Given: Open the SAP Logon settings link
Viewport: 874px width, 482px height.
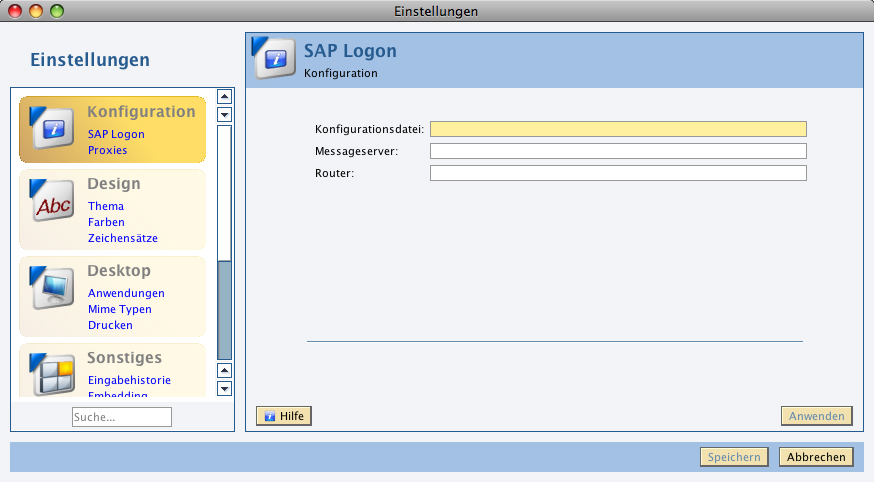Looking at the screenshot, I should coord(116,134).
